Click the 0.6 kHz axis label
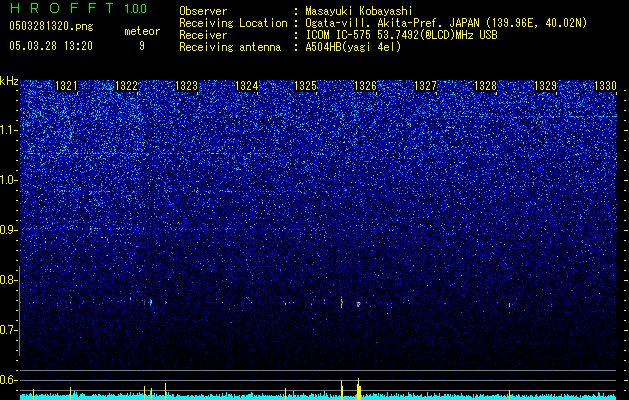 coord(9,380)
